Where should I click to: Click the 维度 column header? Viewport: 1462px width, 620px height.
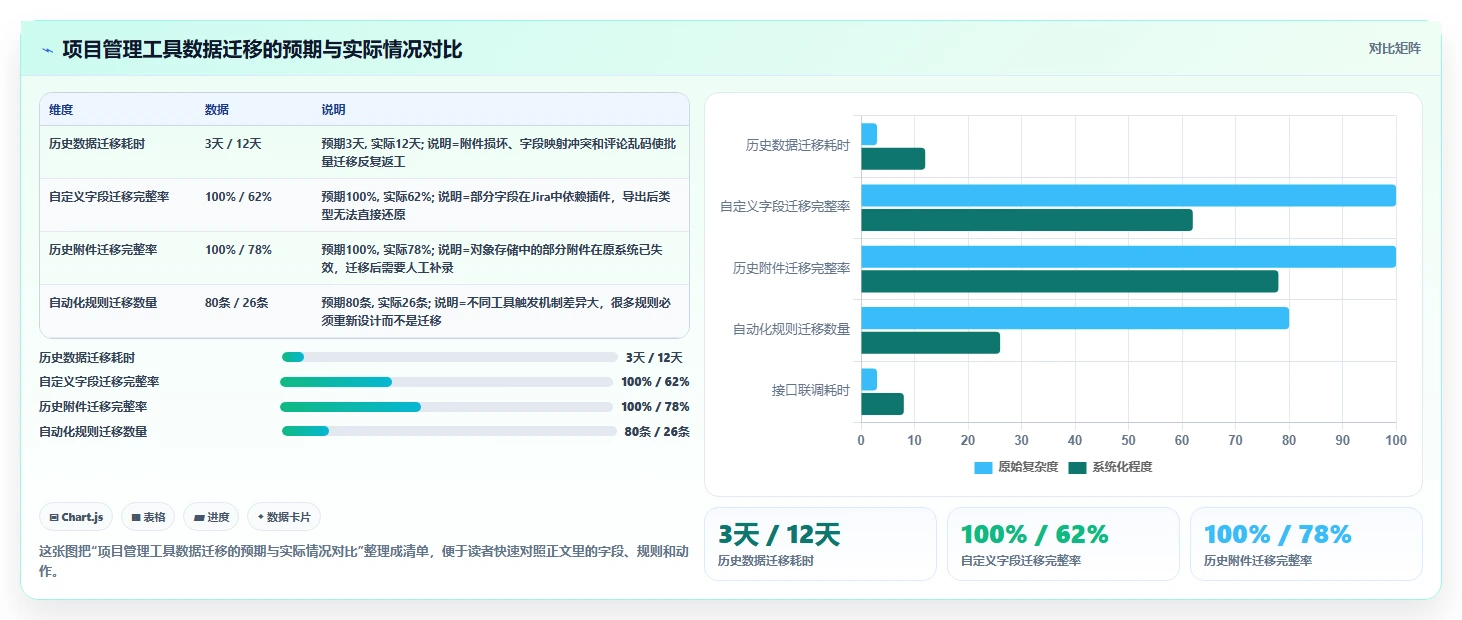(x=61, y=109)
